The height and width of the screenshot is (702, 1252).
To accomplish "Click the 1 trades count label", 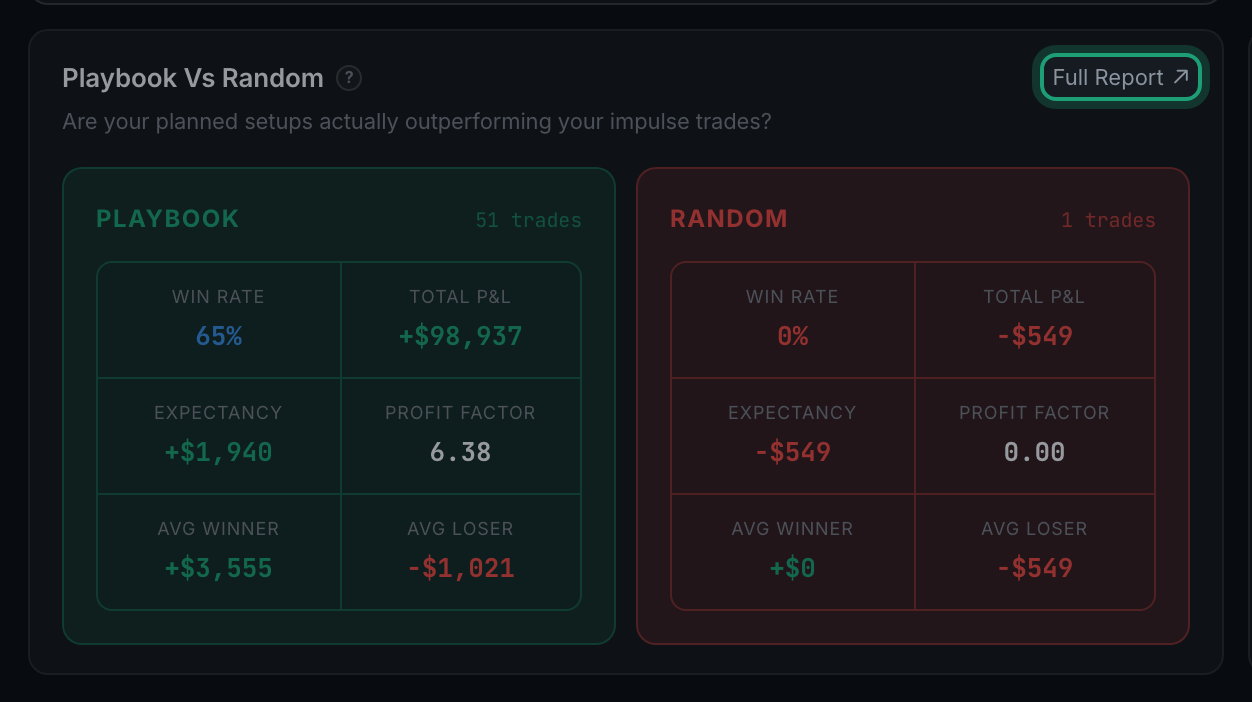I will (x=1108, y=220).
